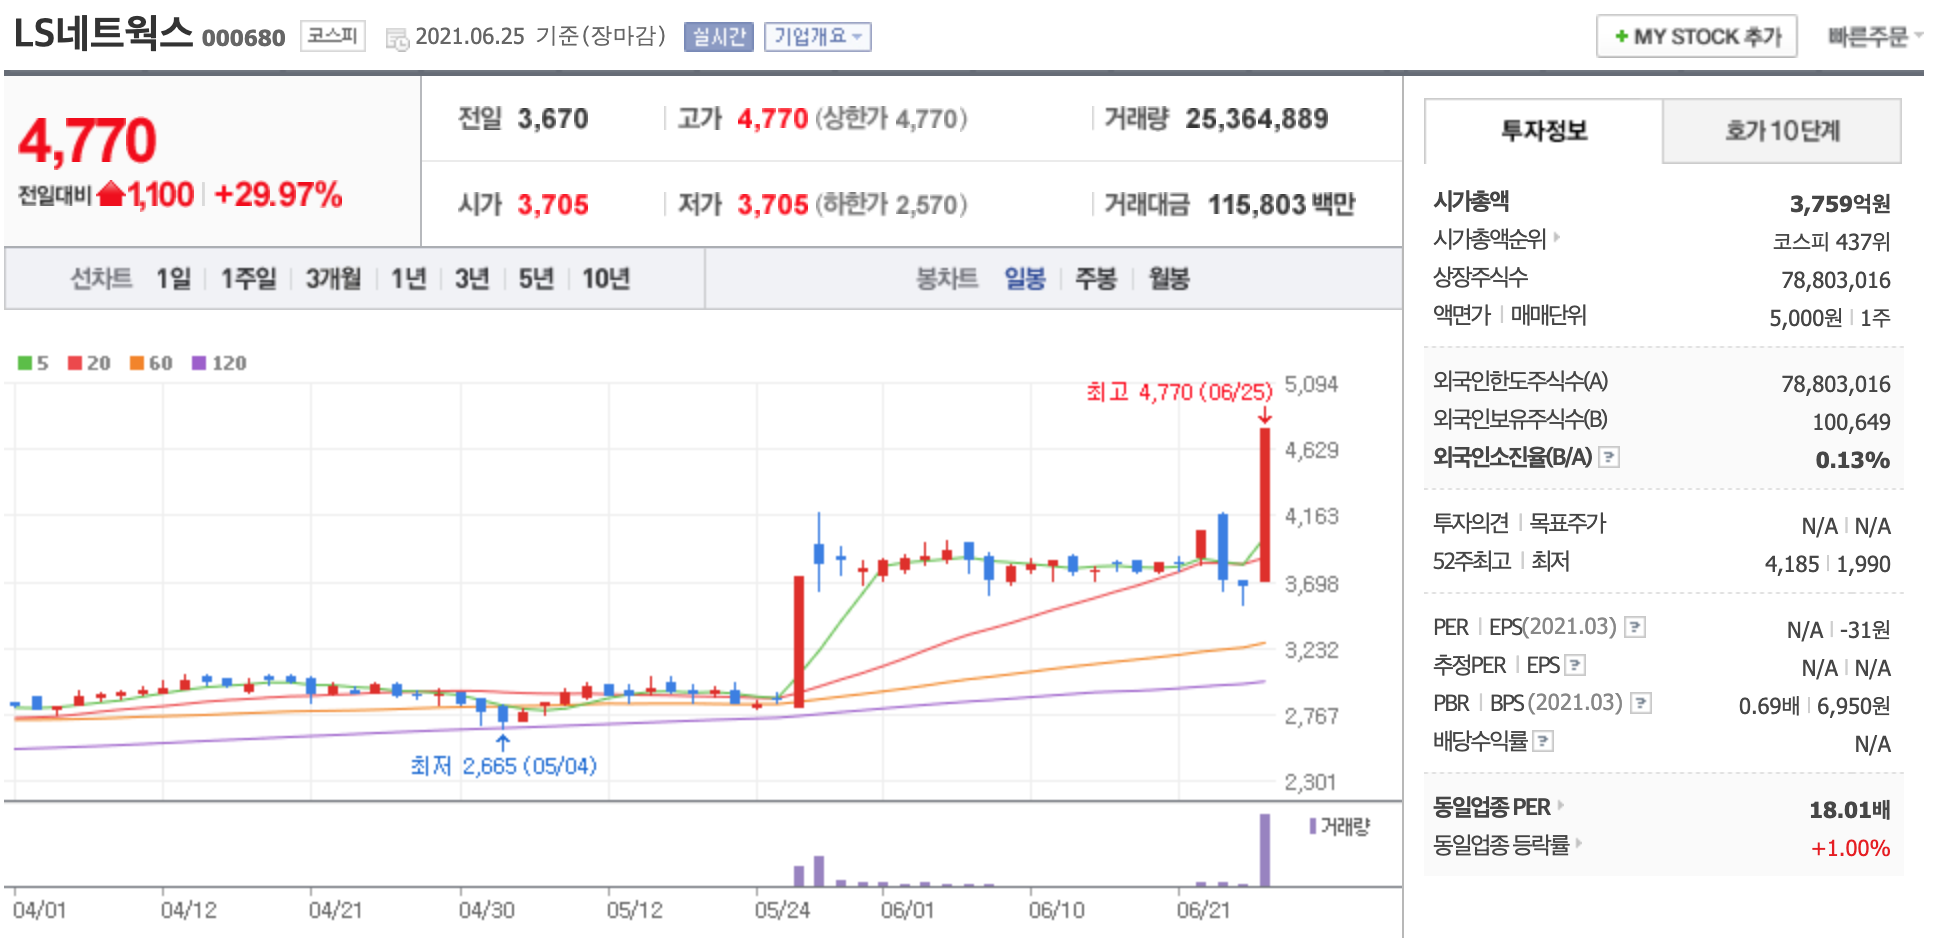Click the 거래량 value 25,364,889
This screenshot has height=938, width=1938.
pos(1257,118)
